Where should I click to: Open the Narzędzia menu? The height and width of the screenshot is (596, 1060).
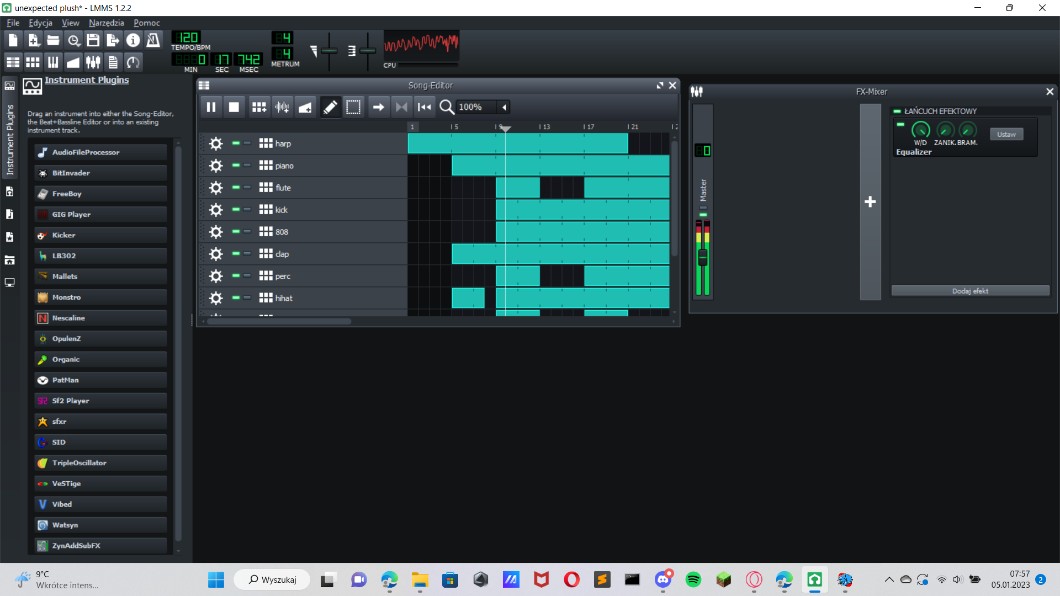pos(105,22)
